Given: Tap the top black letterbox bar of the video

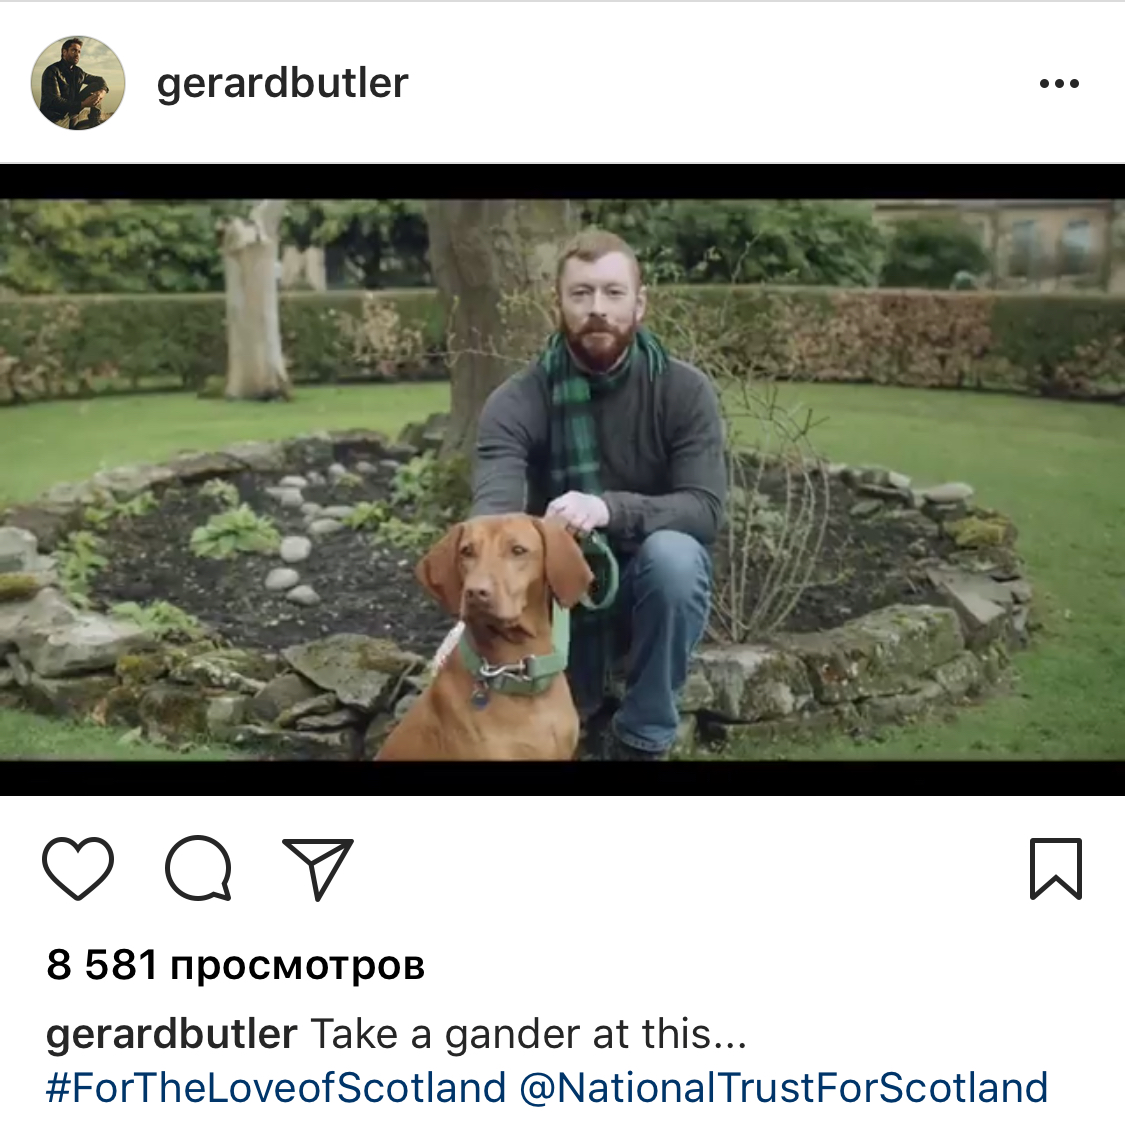Looking at the screenshot, I should pos(562,182).
